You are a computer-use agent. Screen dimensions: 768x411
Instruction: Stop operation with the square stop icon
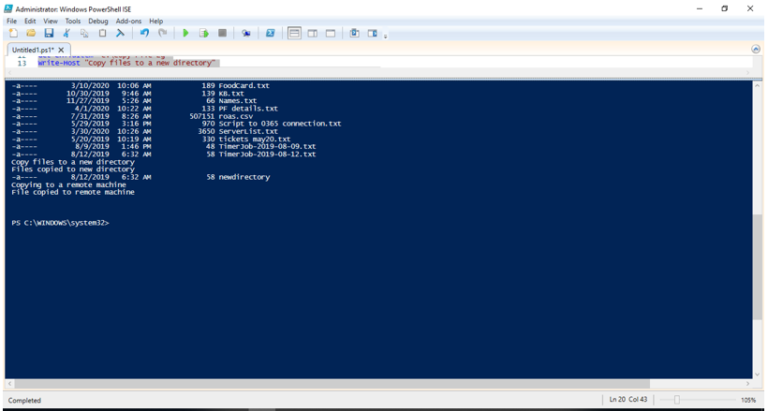pos(222,33)
